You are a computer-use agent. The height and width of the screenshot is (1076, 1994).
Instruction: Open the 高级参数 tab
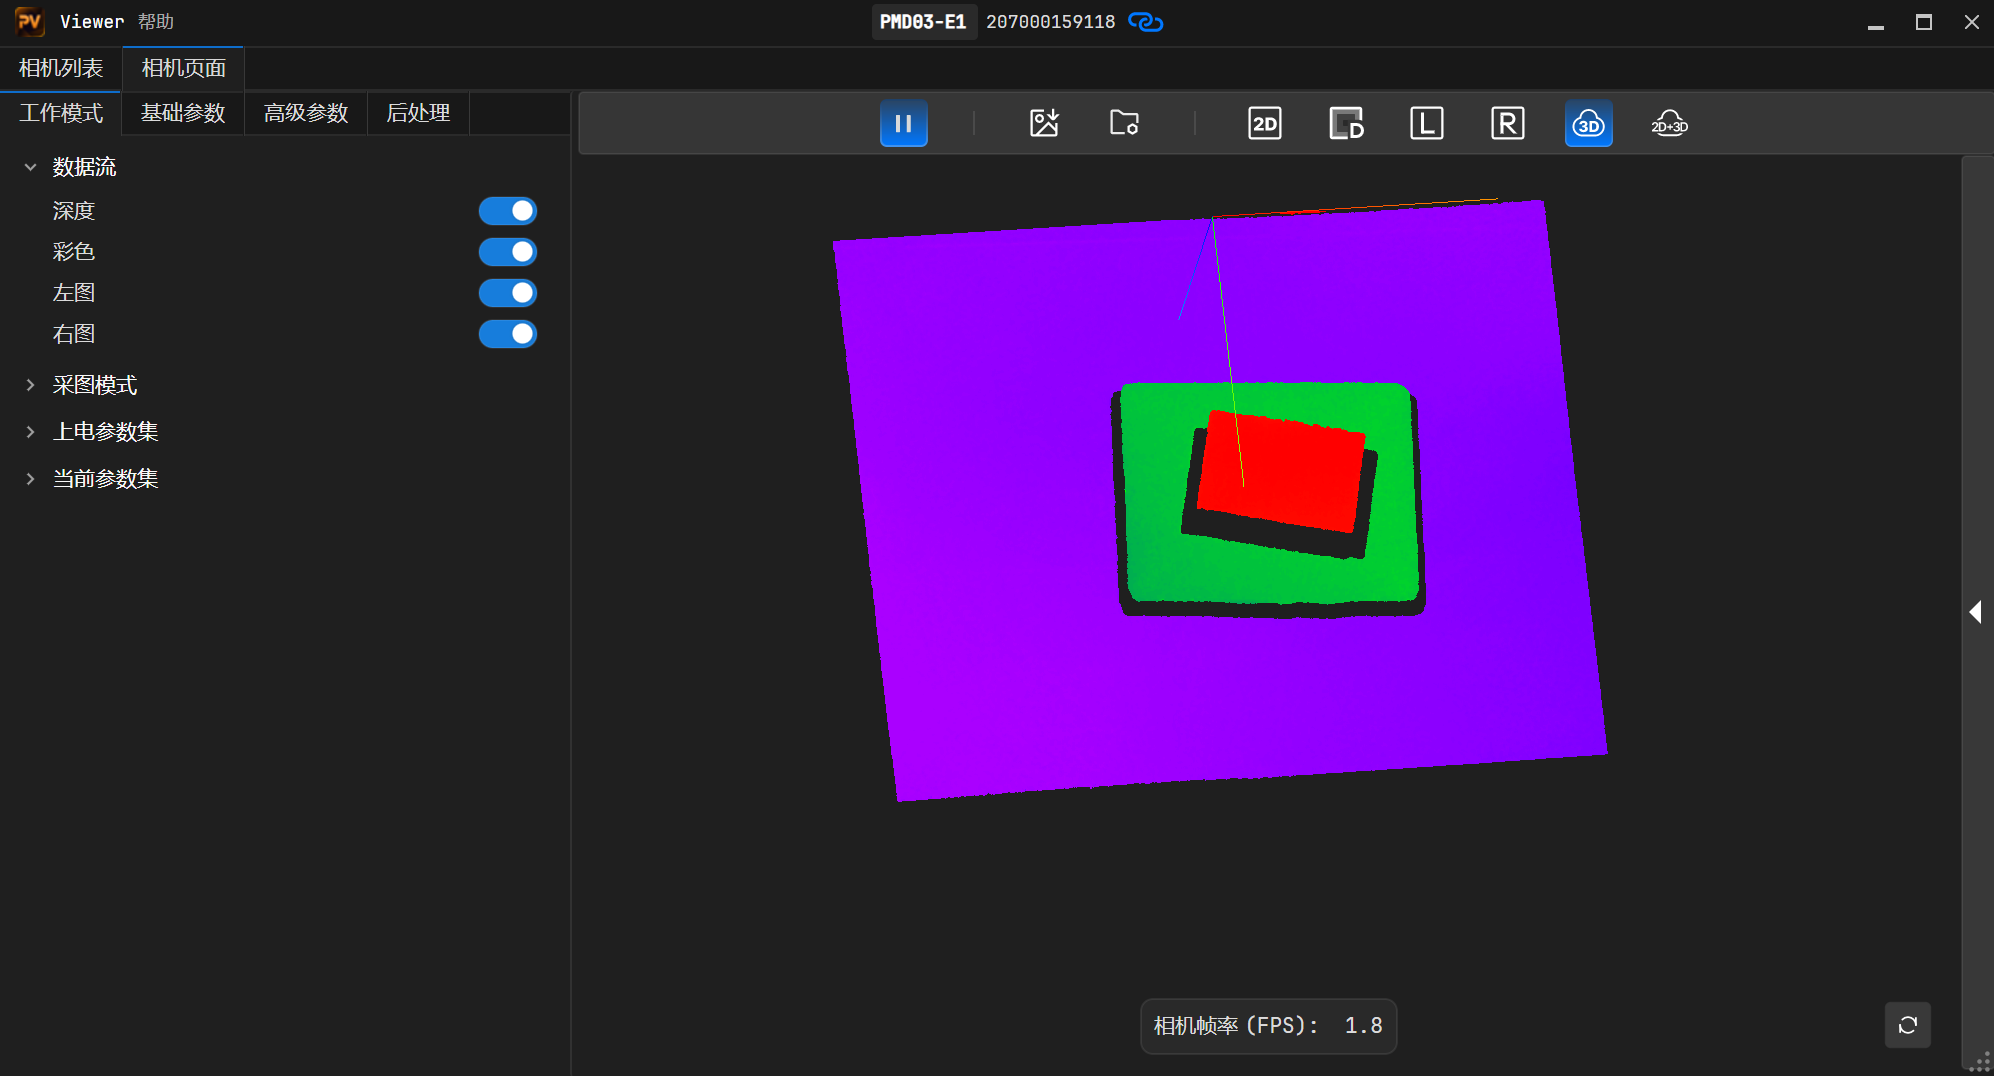coord(306,113)
